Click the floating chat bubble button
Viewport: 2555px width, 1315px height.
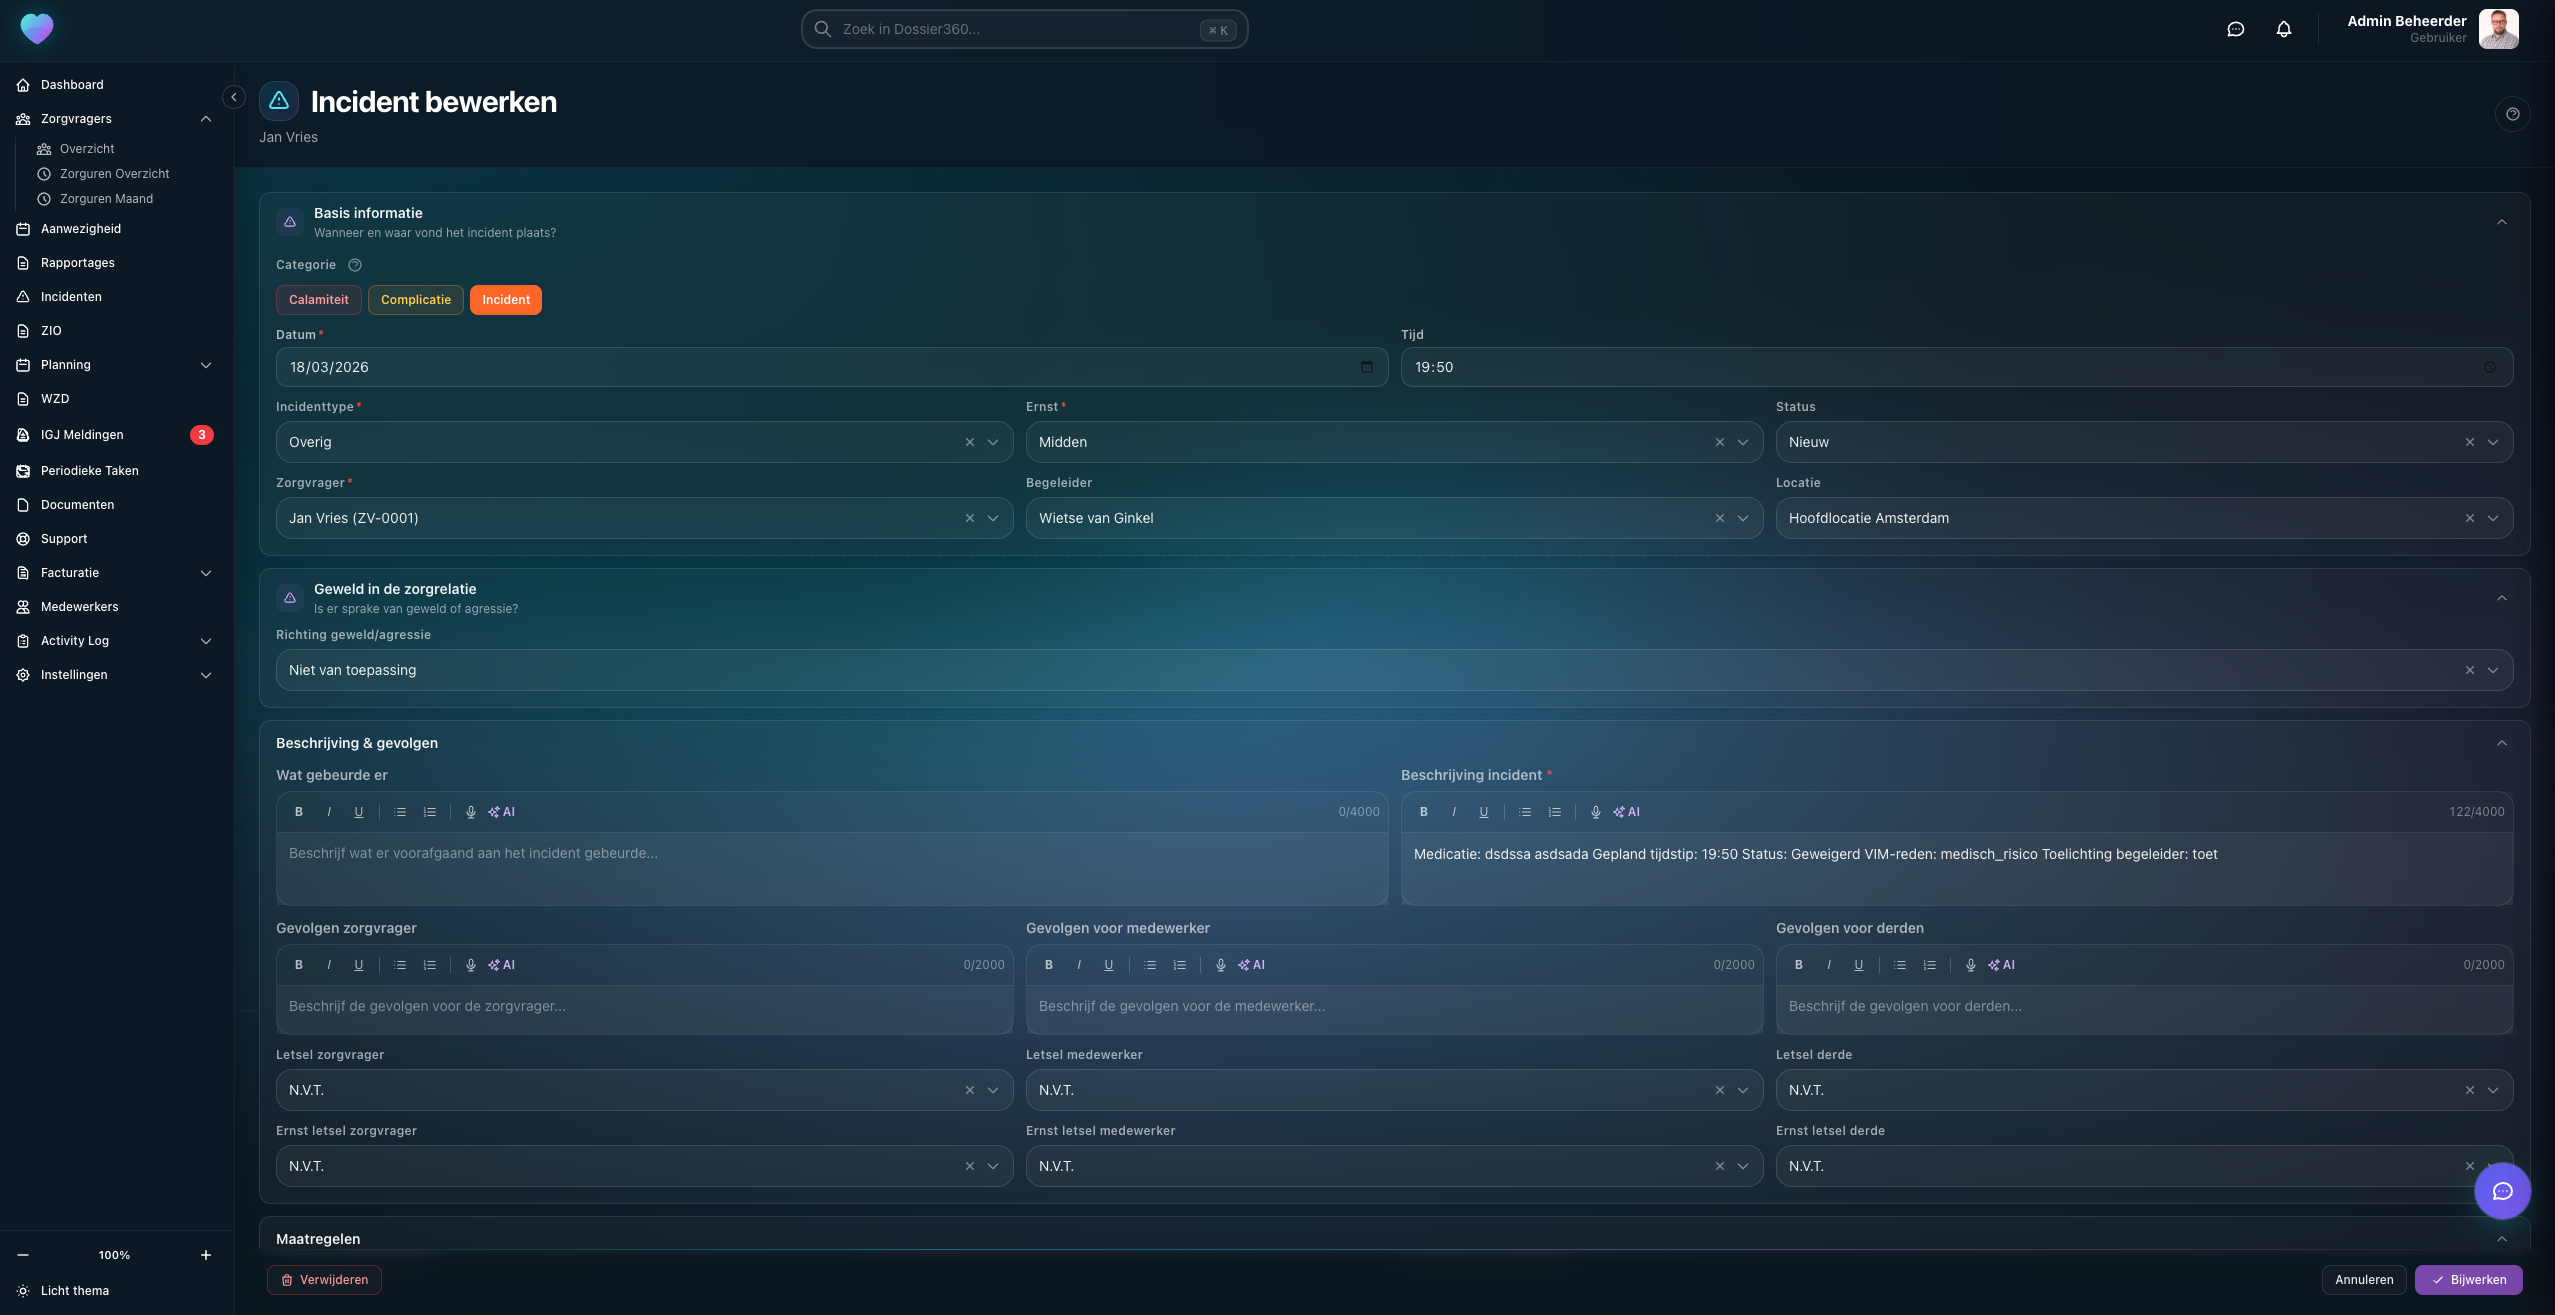coord(2502,1191)
